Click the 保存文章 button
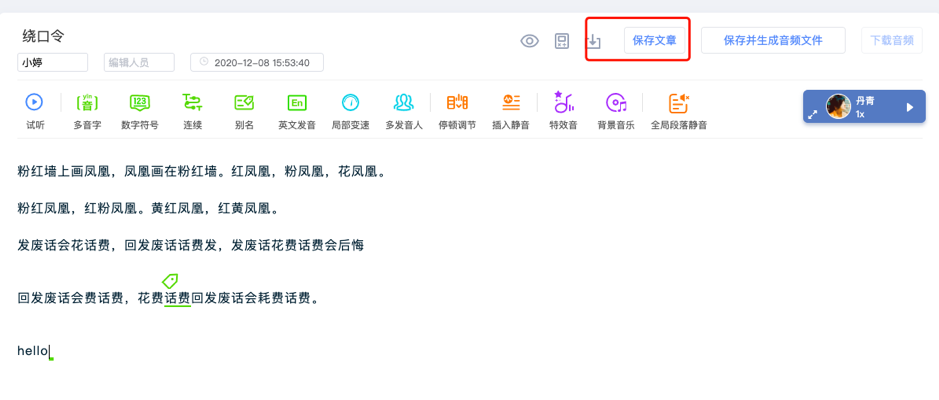Image resolution: width=939 pixels, height=400 pixels. coord(655,41)
